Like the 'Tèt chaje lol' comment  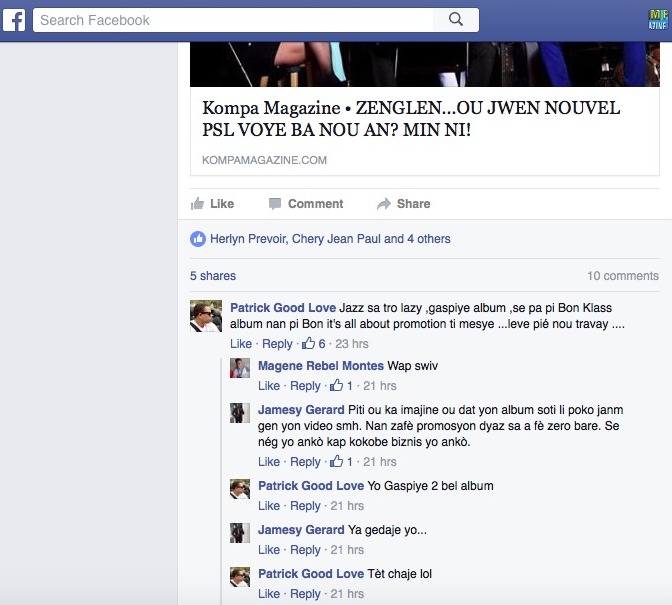pyautogui.click(x=269, y=594)
